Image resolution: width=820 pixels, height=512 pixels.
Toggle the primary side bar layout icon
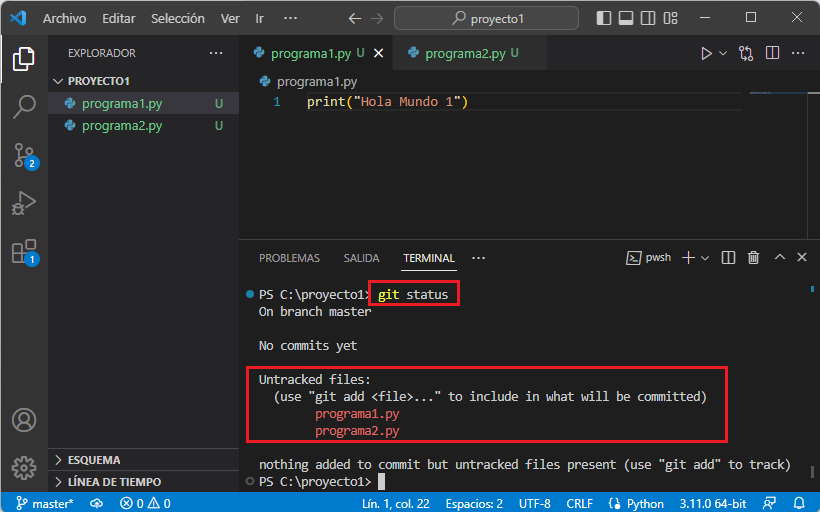coord(603,18)
